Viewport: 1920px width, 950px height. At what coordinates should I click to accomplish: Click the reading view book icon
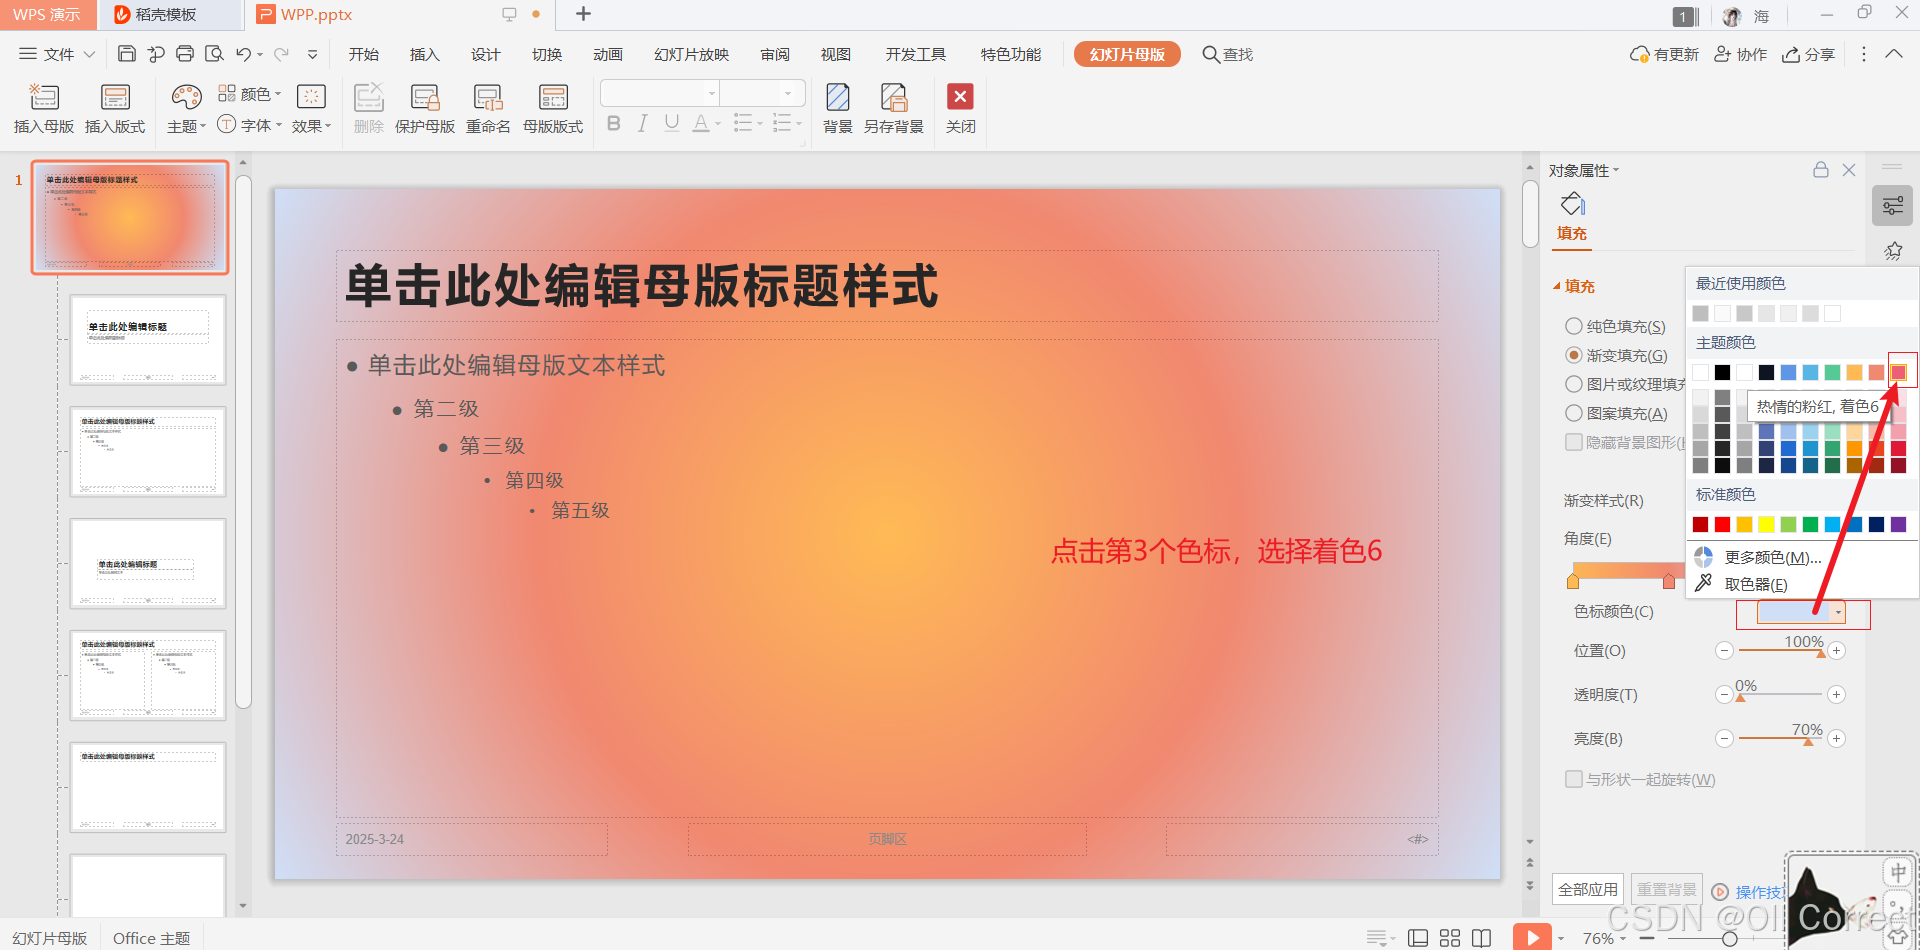point(1482,938)
